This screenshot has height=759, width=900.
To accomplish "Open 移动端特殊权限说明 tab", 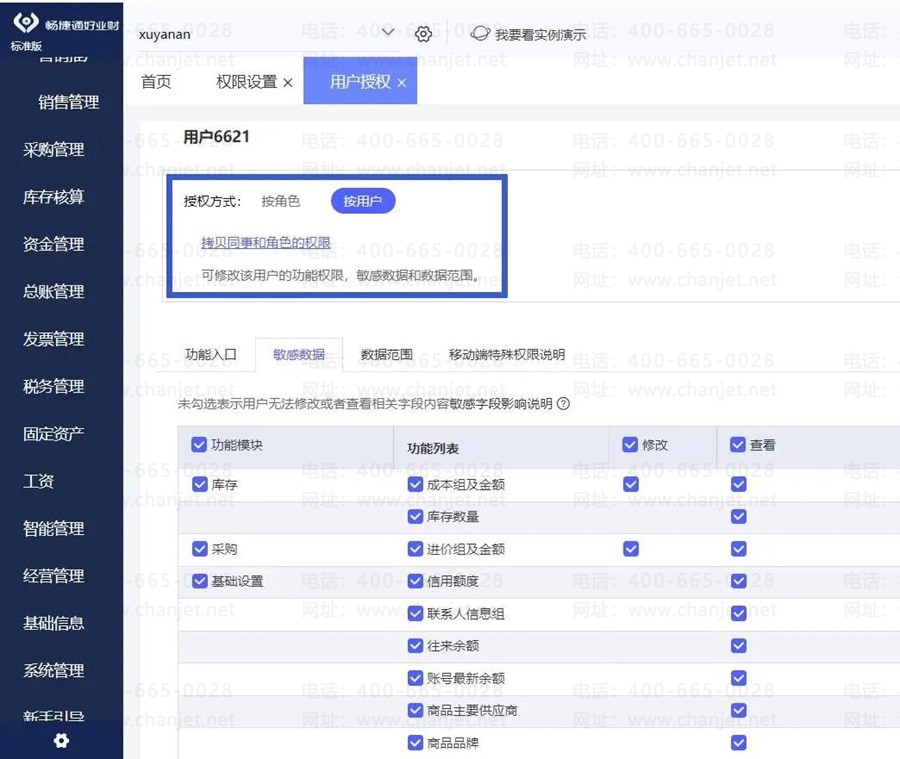I will (x=507, y=354).
